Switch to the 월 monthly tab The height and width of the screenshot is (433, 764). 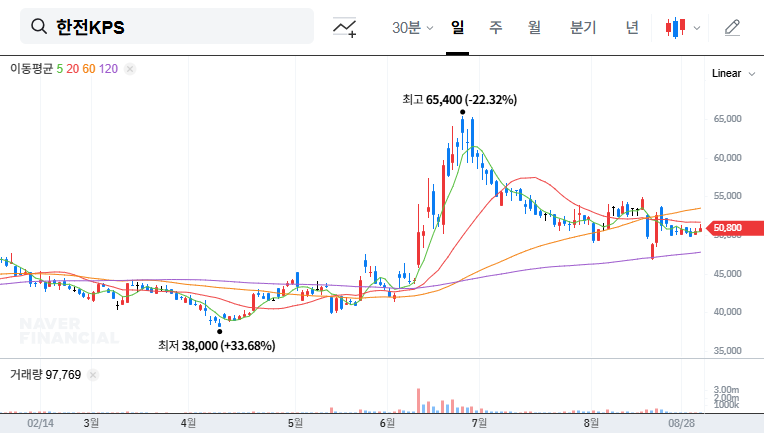pos(535,27)
